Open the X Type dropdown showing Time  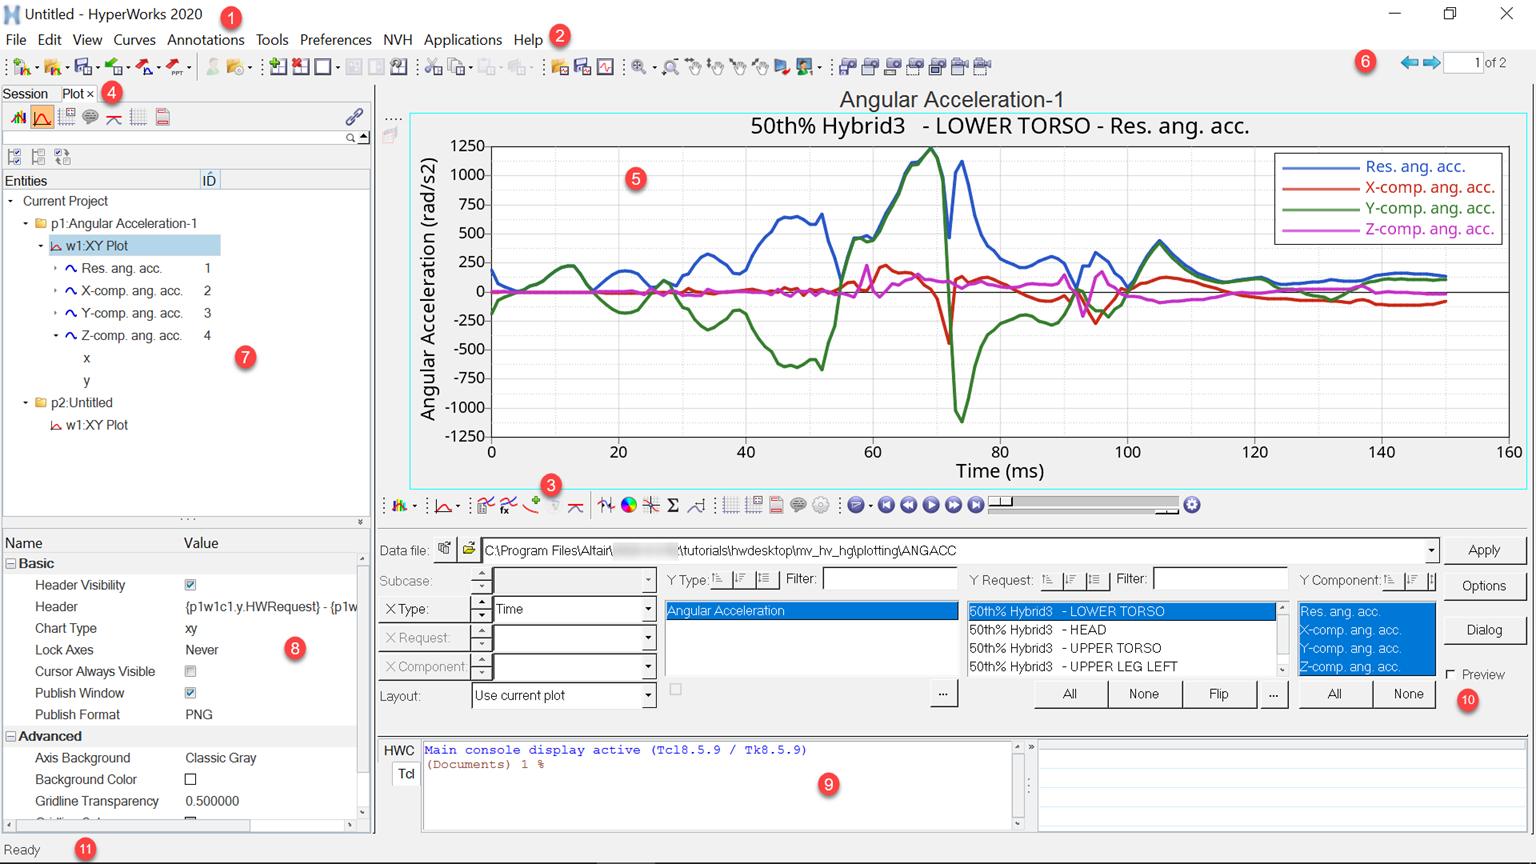[647, 609]
